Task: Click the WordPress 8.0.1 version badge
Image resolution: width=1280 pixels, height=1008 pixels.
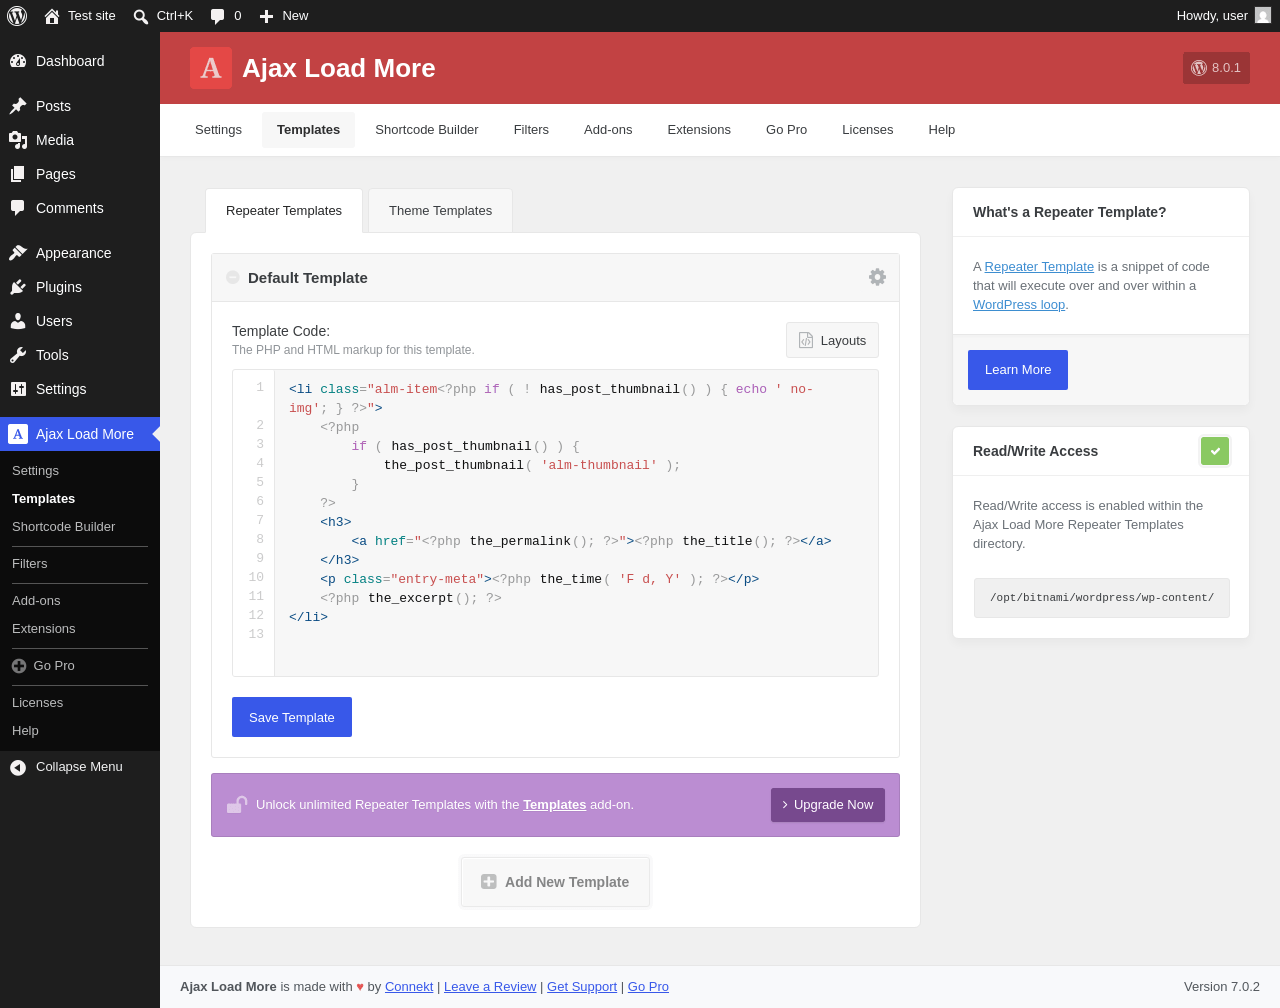Action: tap(1216, 68)
